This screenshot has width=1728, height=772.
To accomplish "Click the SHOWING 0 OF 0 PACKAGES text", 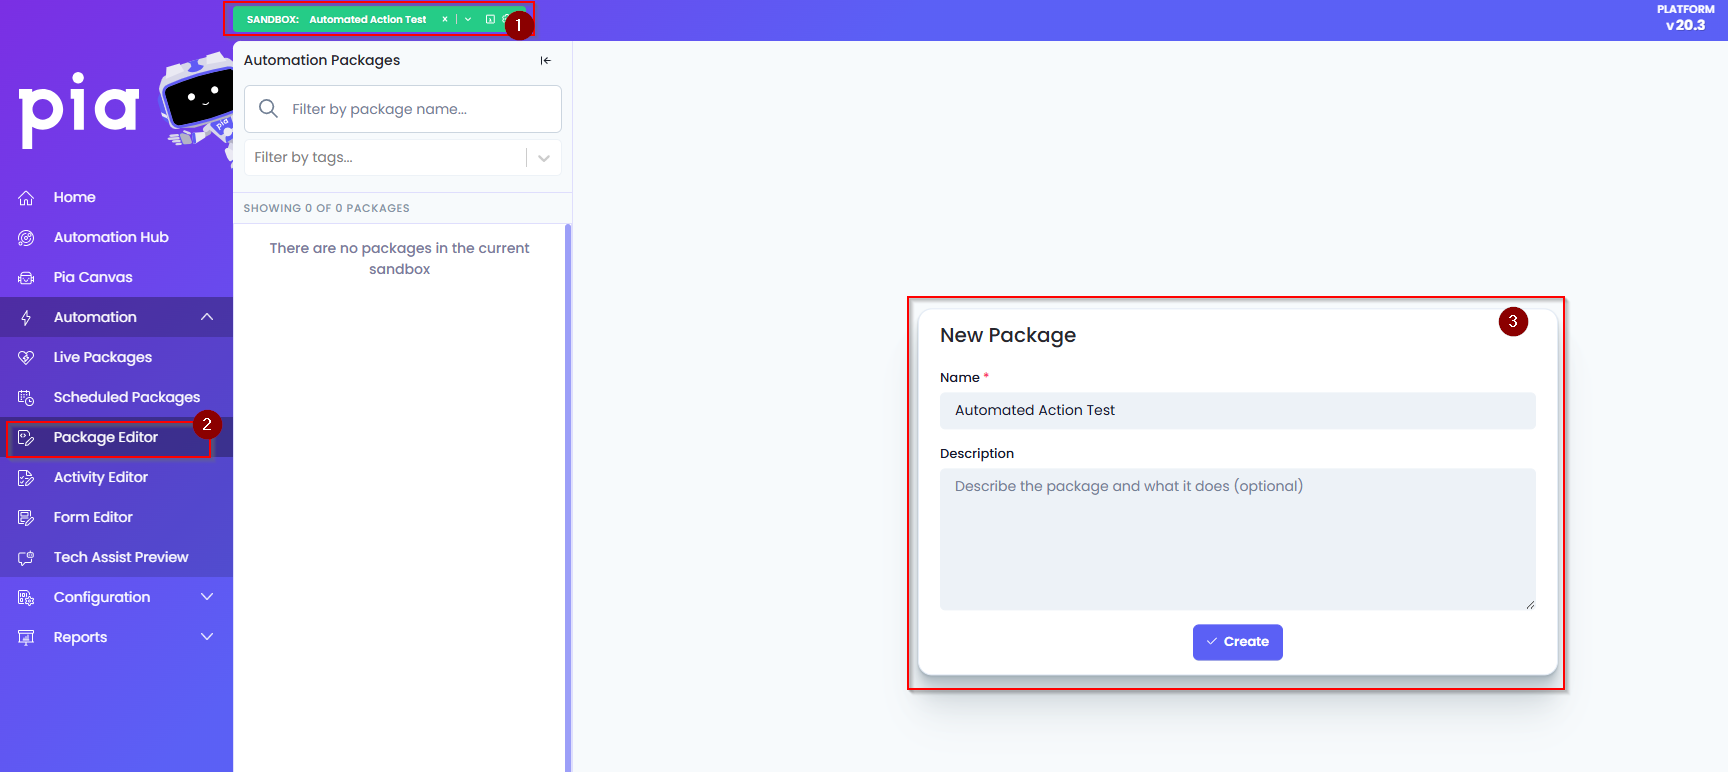I will click(327, 208).
